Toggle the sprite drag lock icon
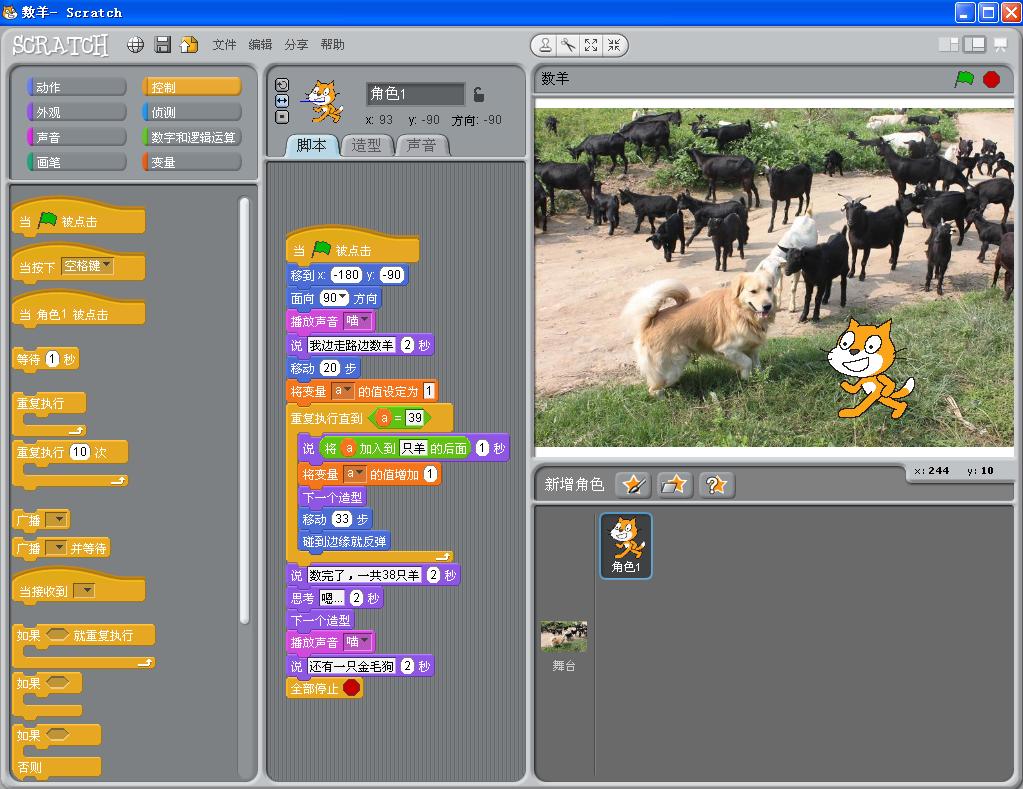The height and width of the screenshot is (789, 1023). click(x=479, y=94)
